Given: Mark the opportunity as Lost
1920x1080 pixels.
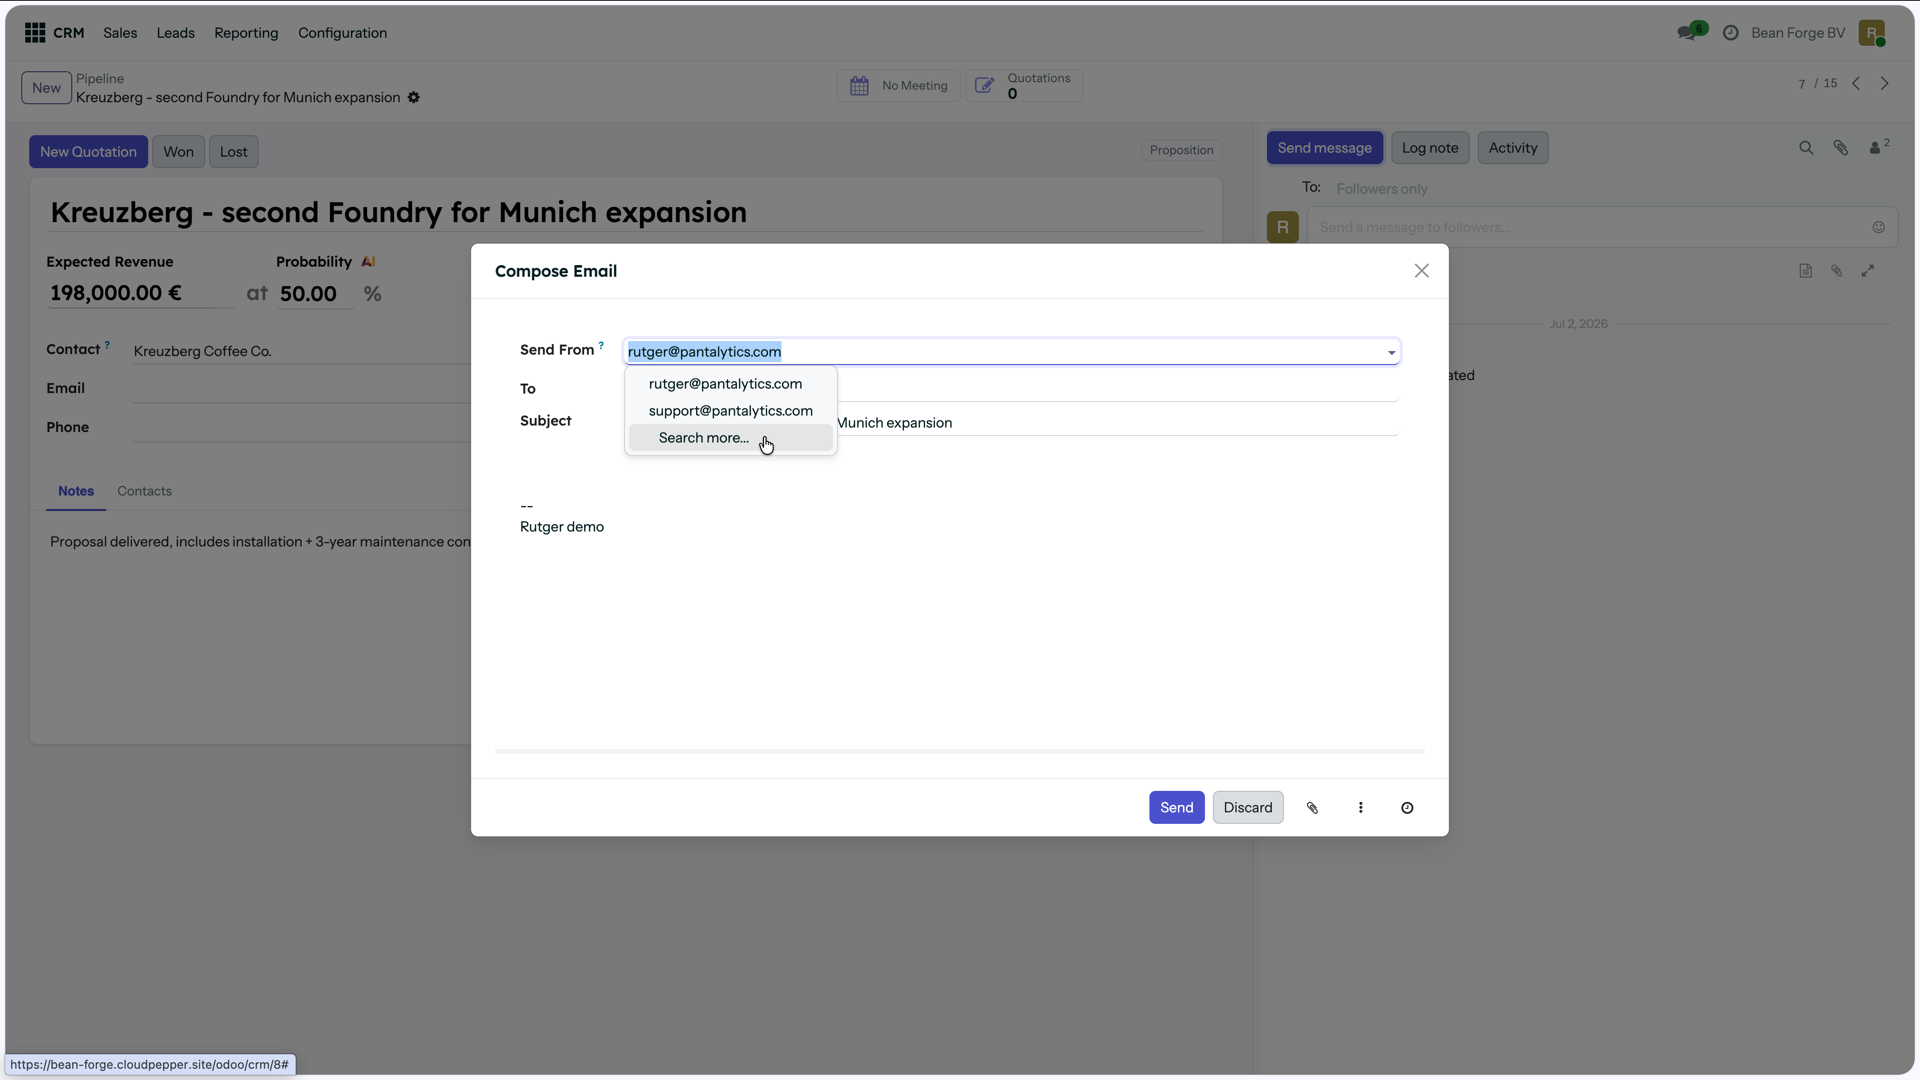Looking at the screenshot, I should pos(234,152).
